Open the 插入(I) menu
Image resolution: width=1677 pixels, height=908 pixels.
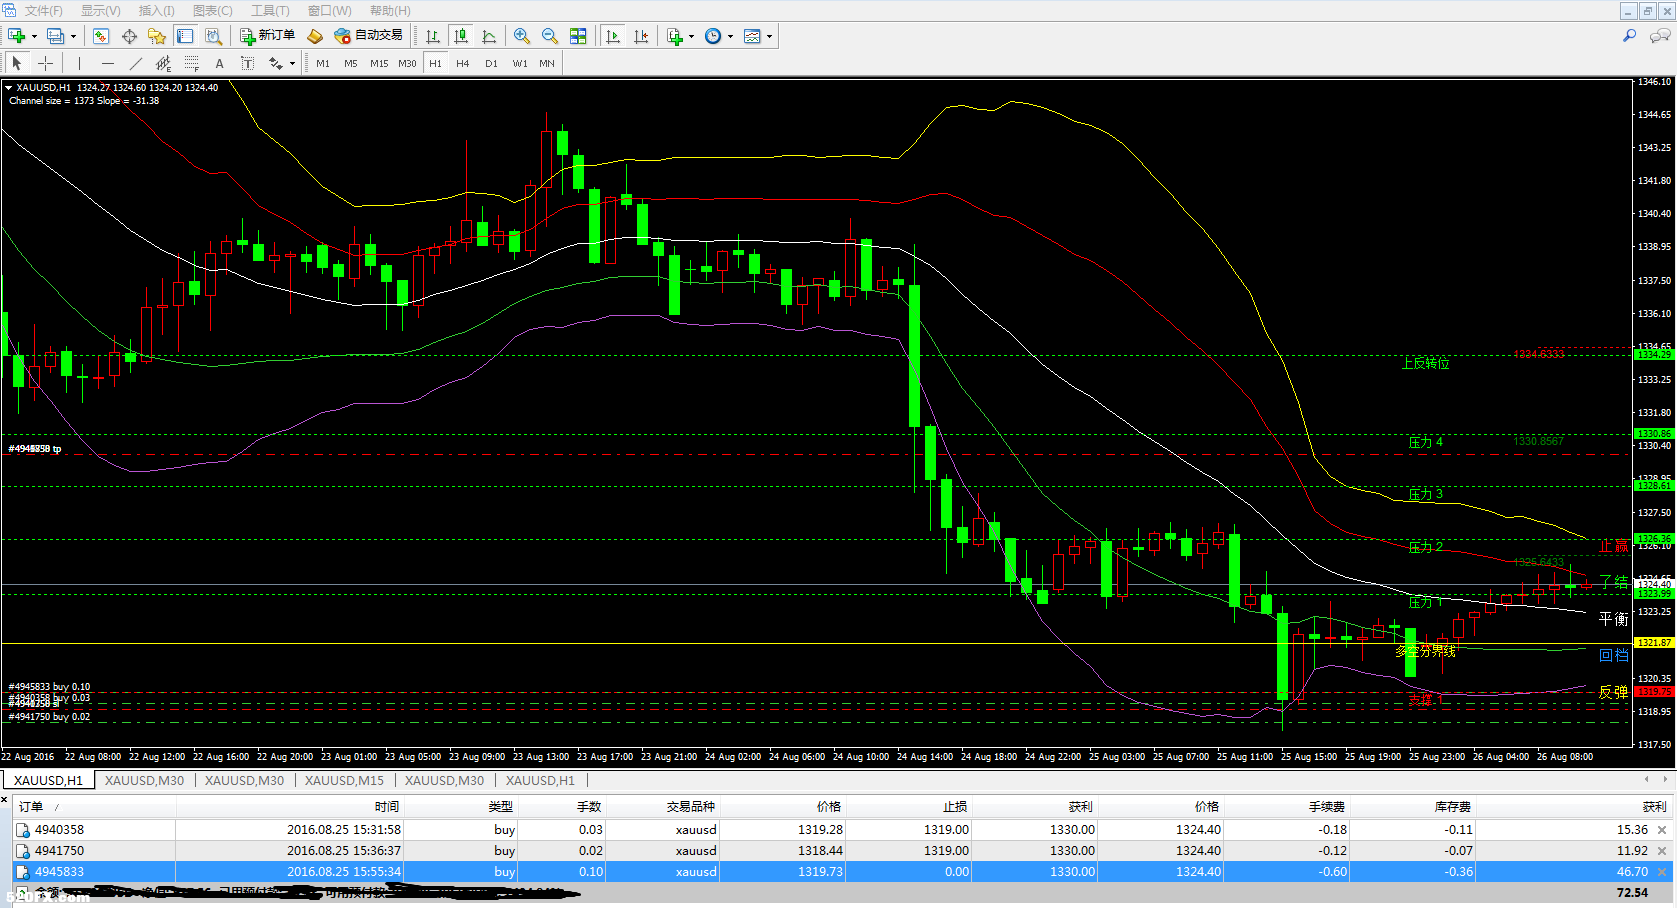point(156,10)
